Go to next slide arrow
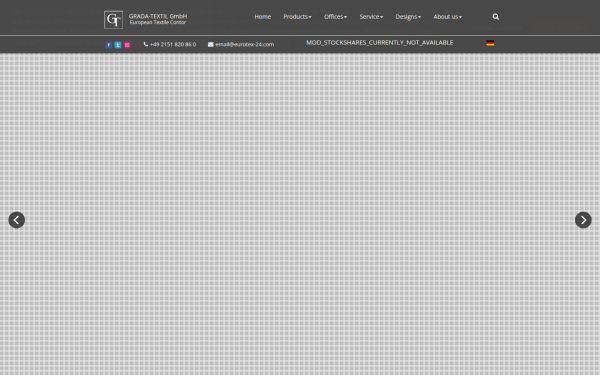Viewport: 600px width, 375px height. tap(583, 220)
